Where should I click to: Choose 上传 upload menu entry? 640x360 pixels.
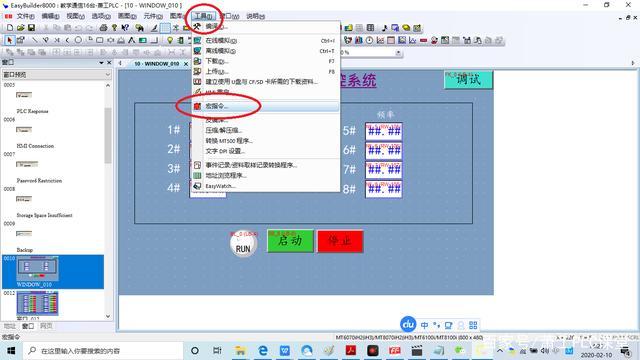tap(265, 71)
